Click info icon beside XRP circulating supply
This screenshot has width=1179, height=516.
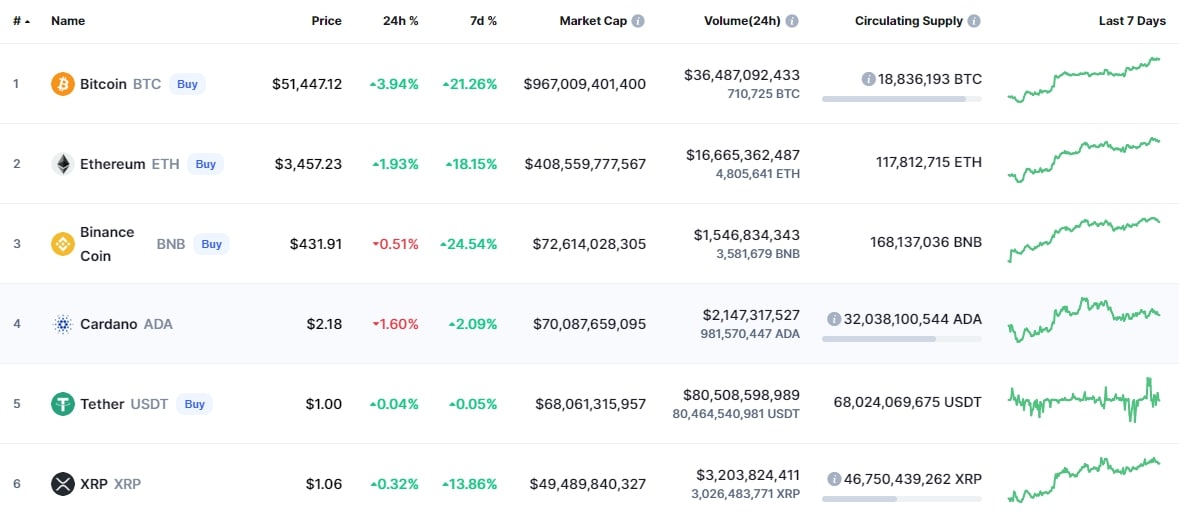(x=834, y=478)
